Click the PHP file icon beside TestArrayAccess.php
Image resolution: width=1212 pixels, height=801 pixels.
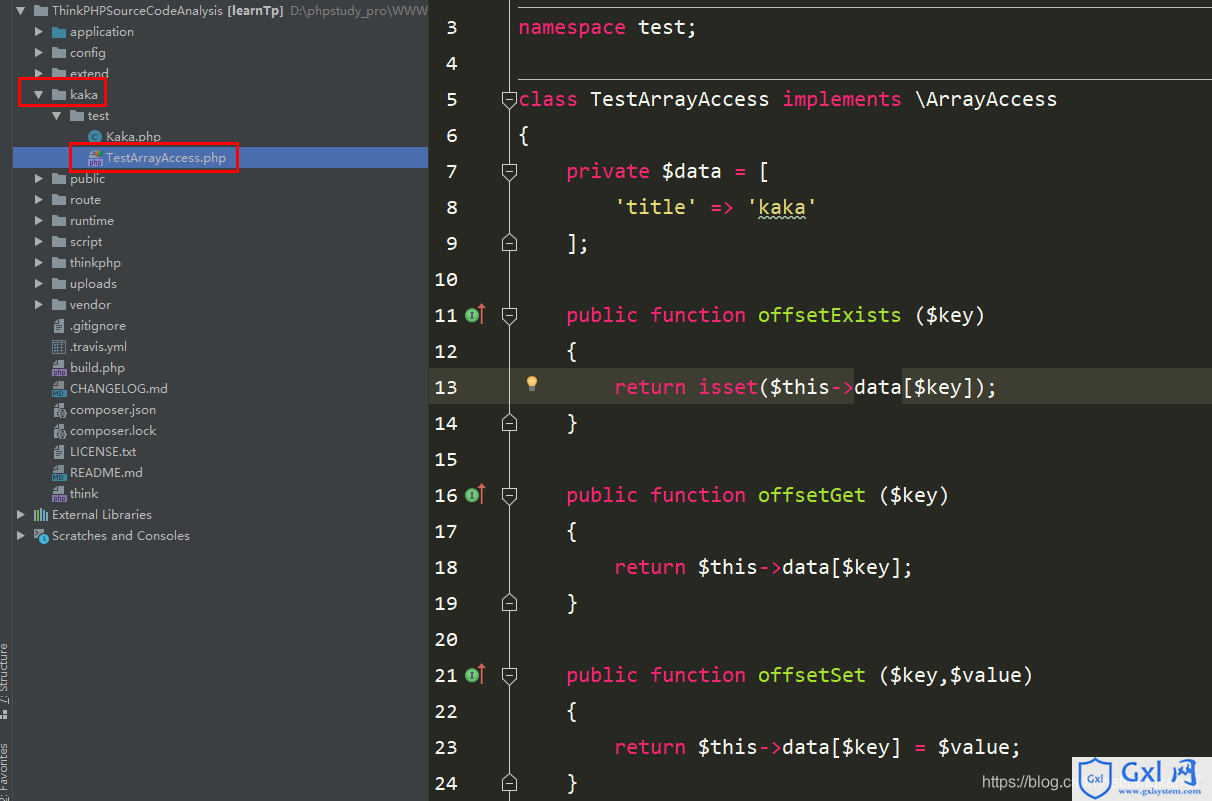click(x=95, y=158)
